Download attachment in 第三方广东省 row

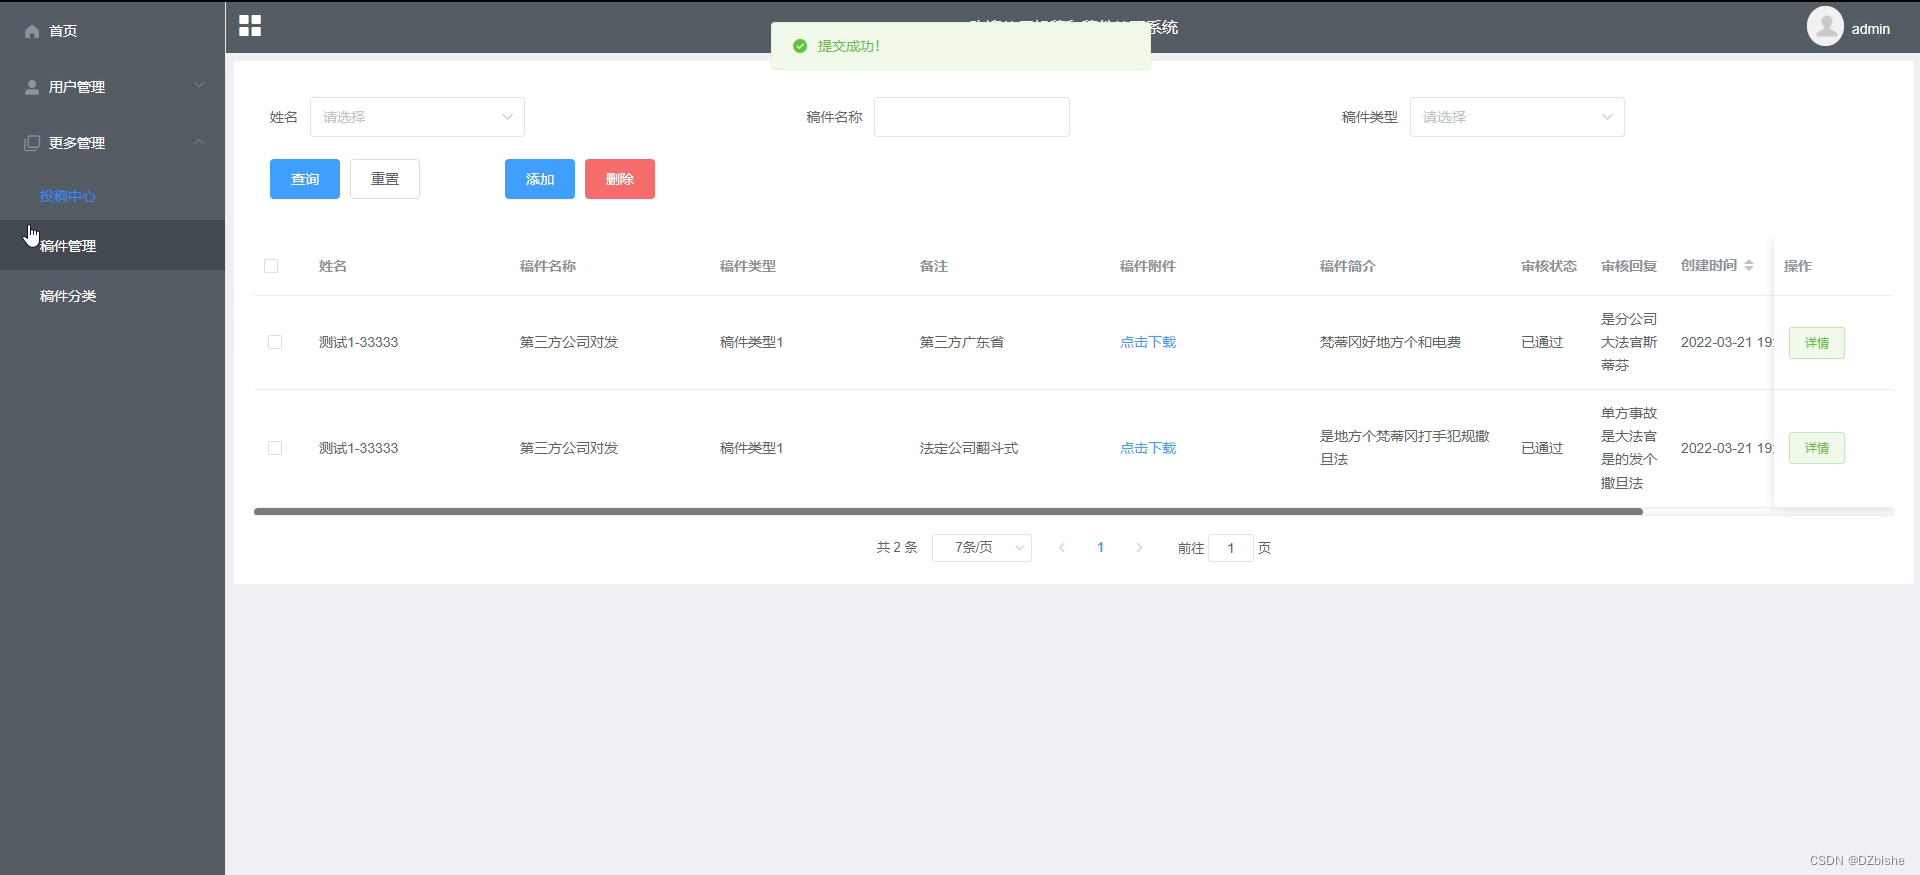[1148, 342]
